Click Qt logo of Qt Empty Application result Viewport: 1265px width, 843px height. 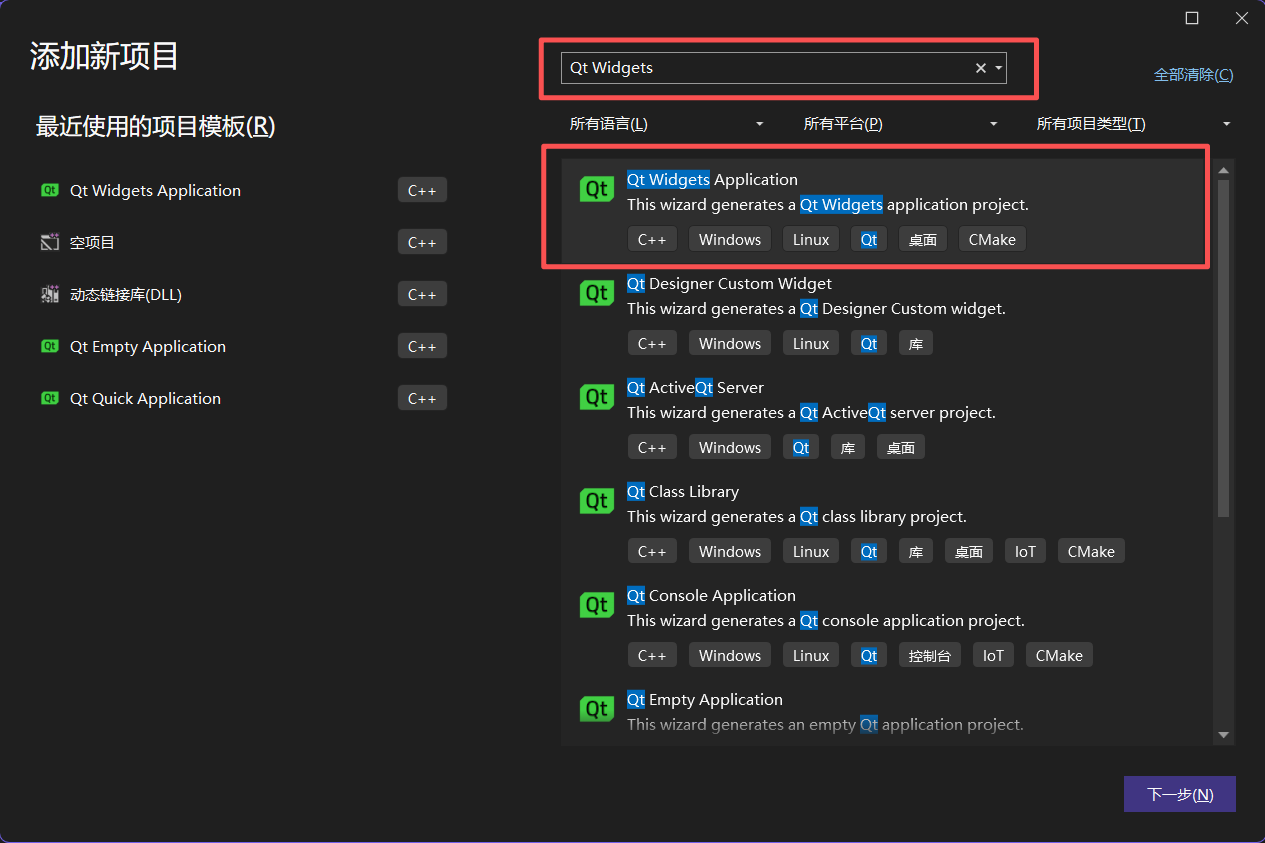597,709
